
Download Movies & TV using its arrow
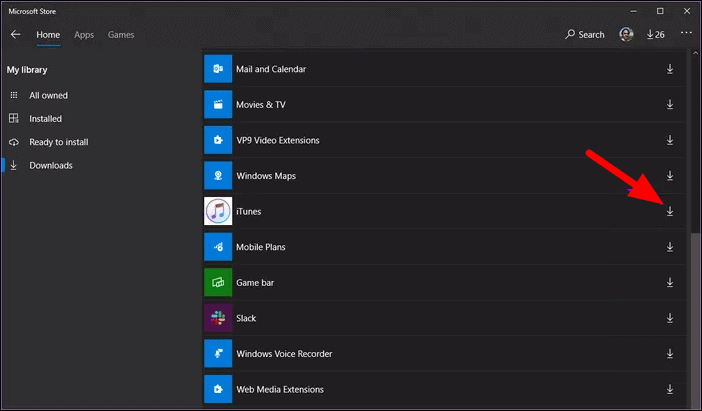point(670,104)
